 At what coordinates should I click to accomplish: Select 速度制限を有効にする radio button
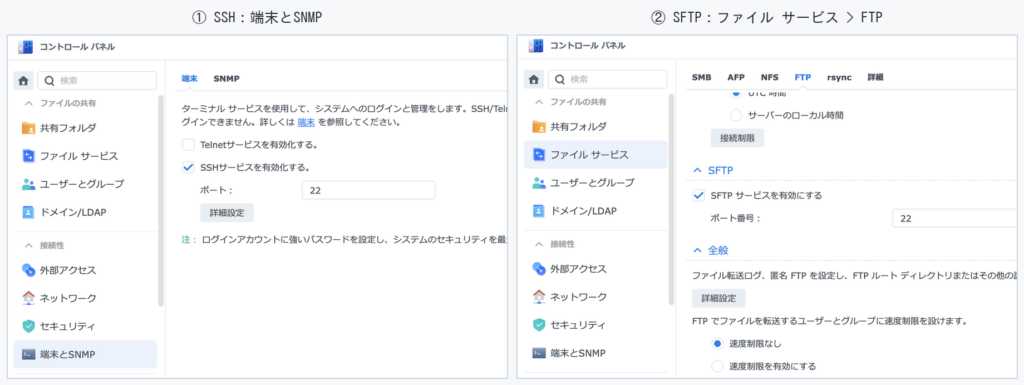point(717,366)
